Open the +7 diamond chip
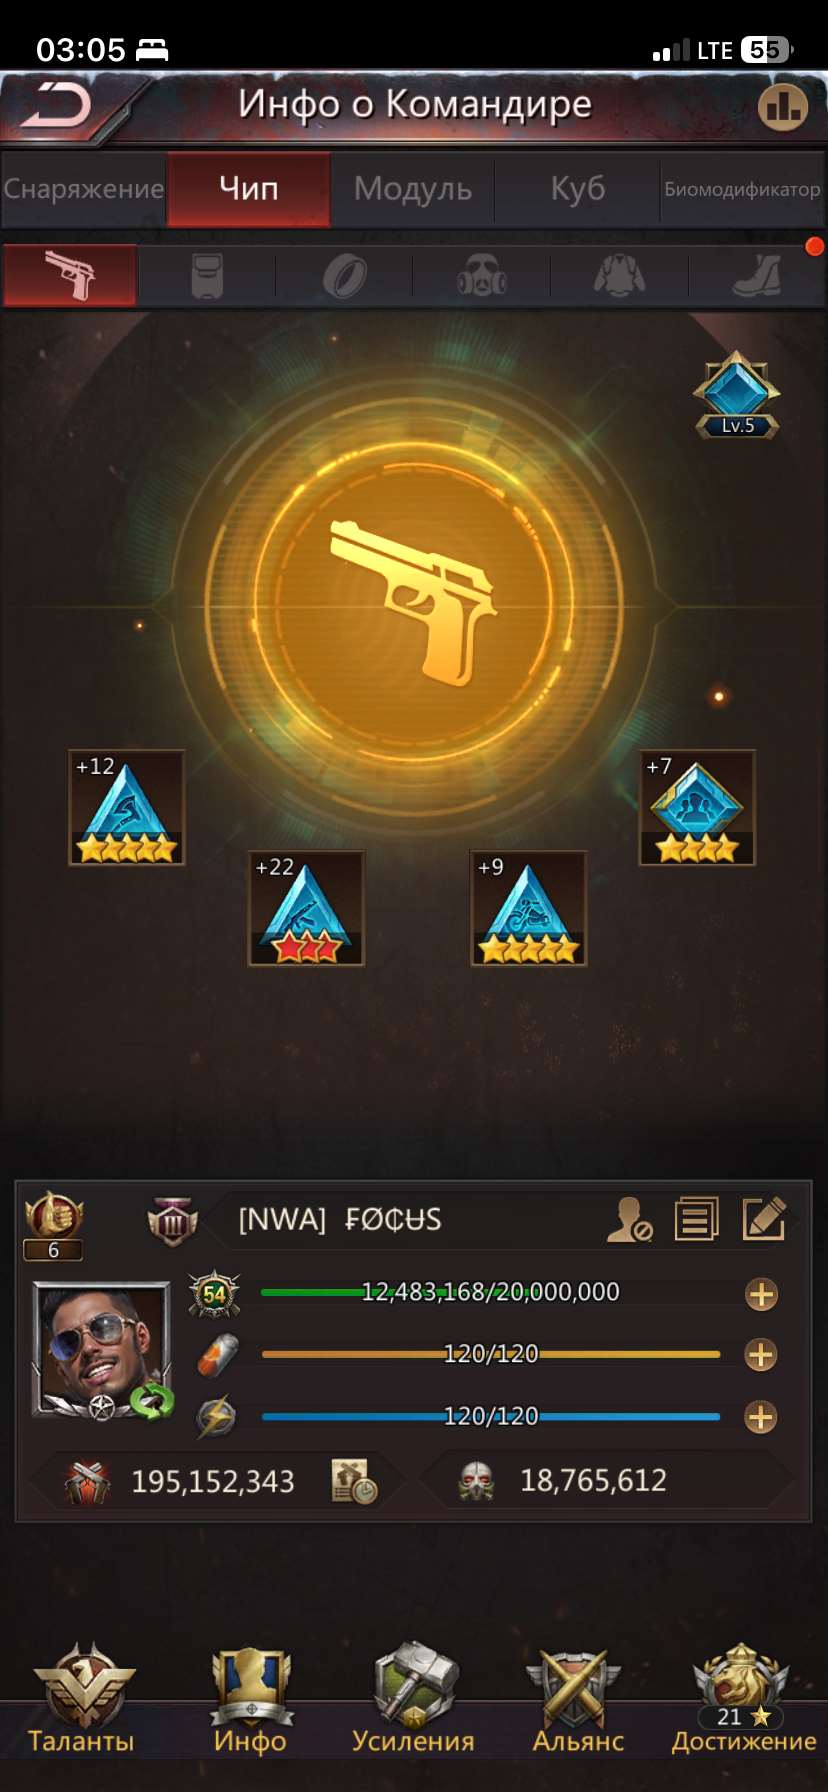 [697, 807]
